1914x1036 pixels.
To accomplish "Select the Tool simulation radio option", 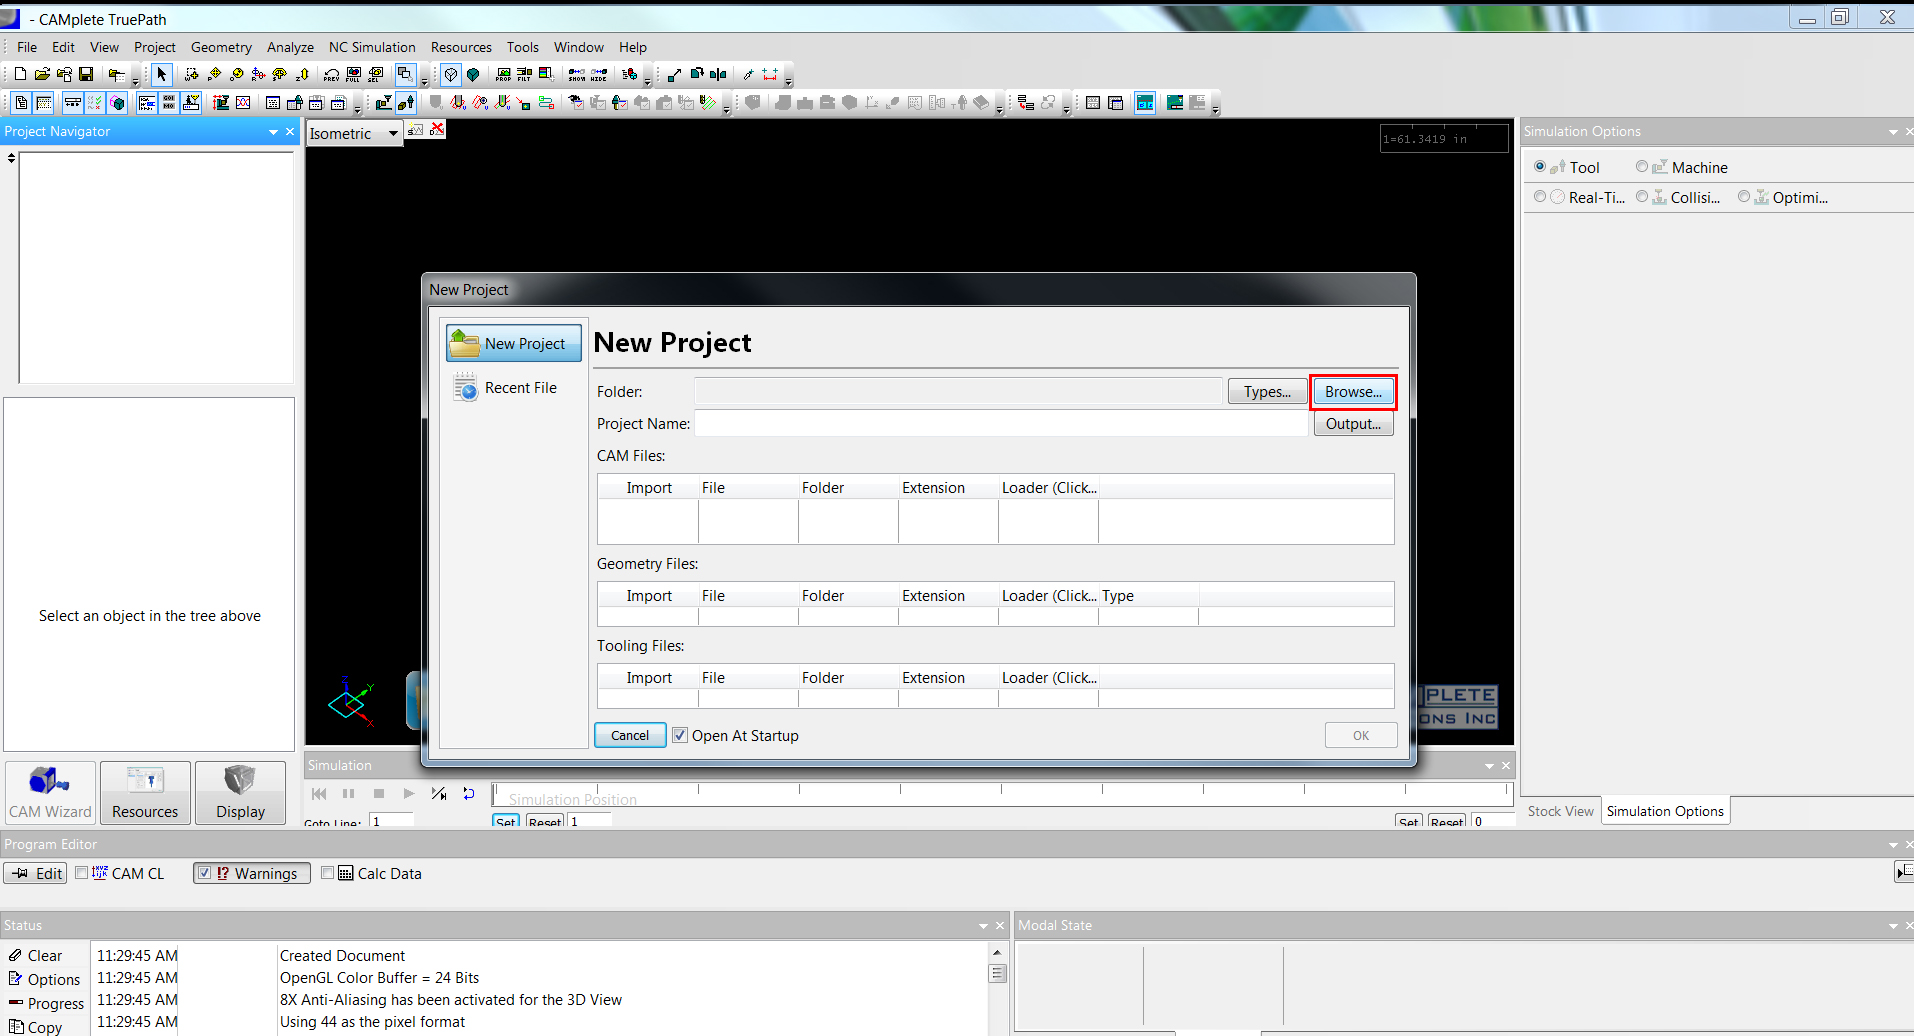I will coord(1540,167).
